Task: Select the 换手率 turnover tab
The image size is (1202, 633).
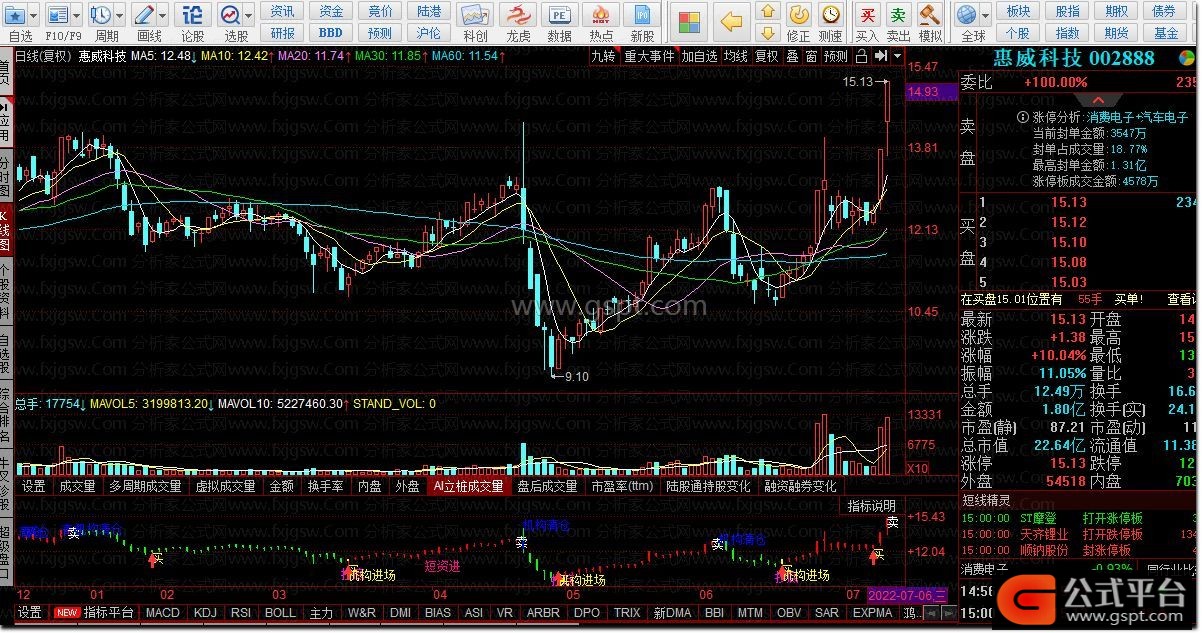Action: pos(325,486)
